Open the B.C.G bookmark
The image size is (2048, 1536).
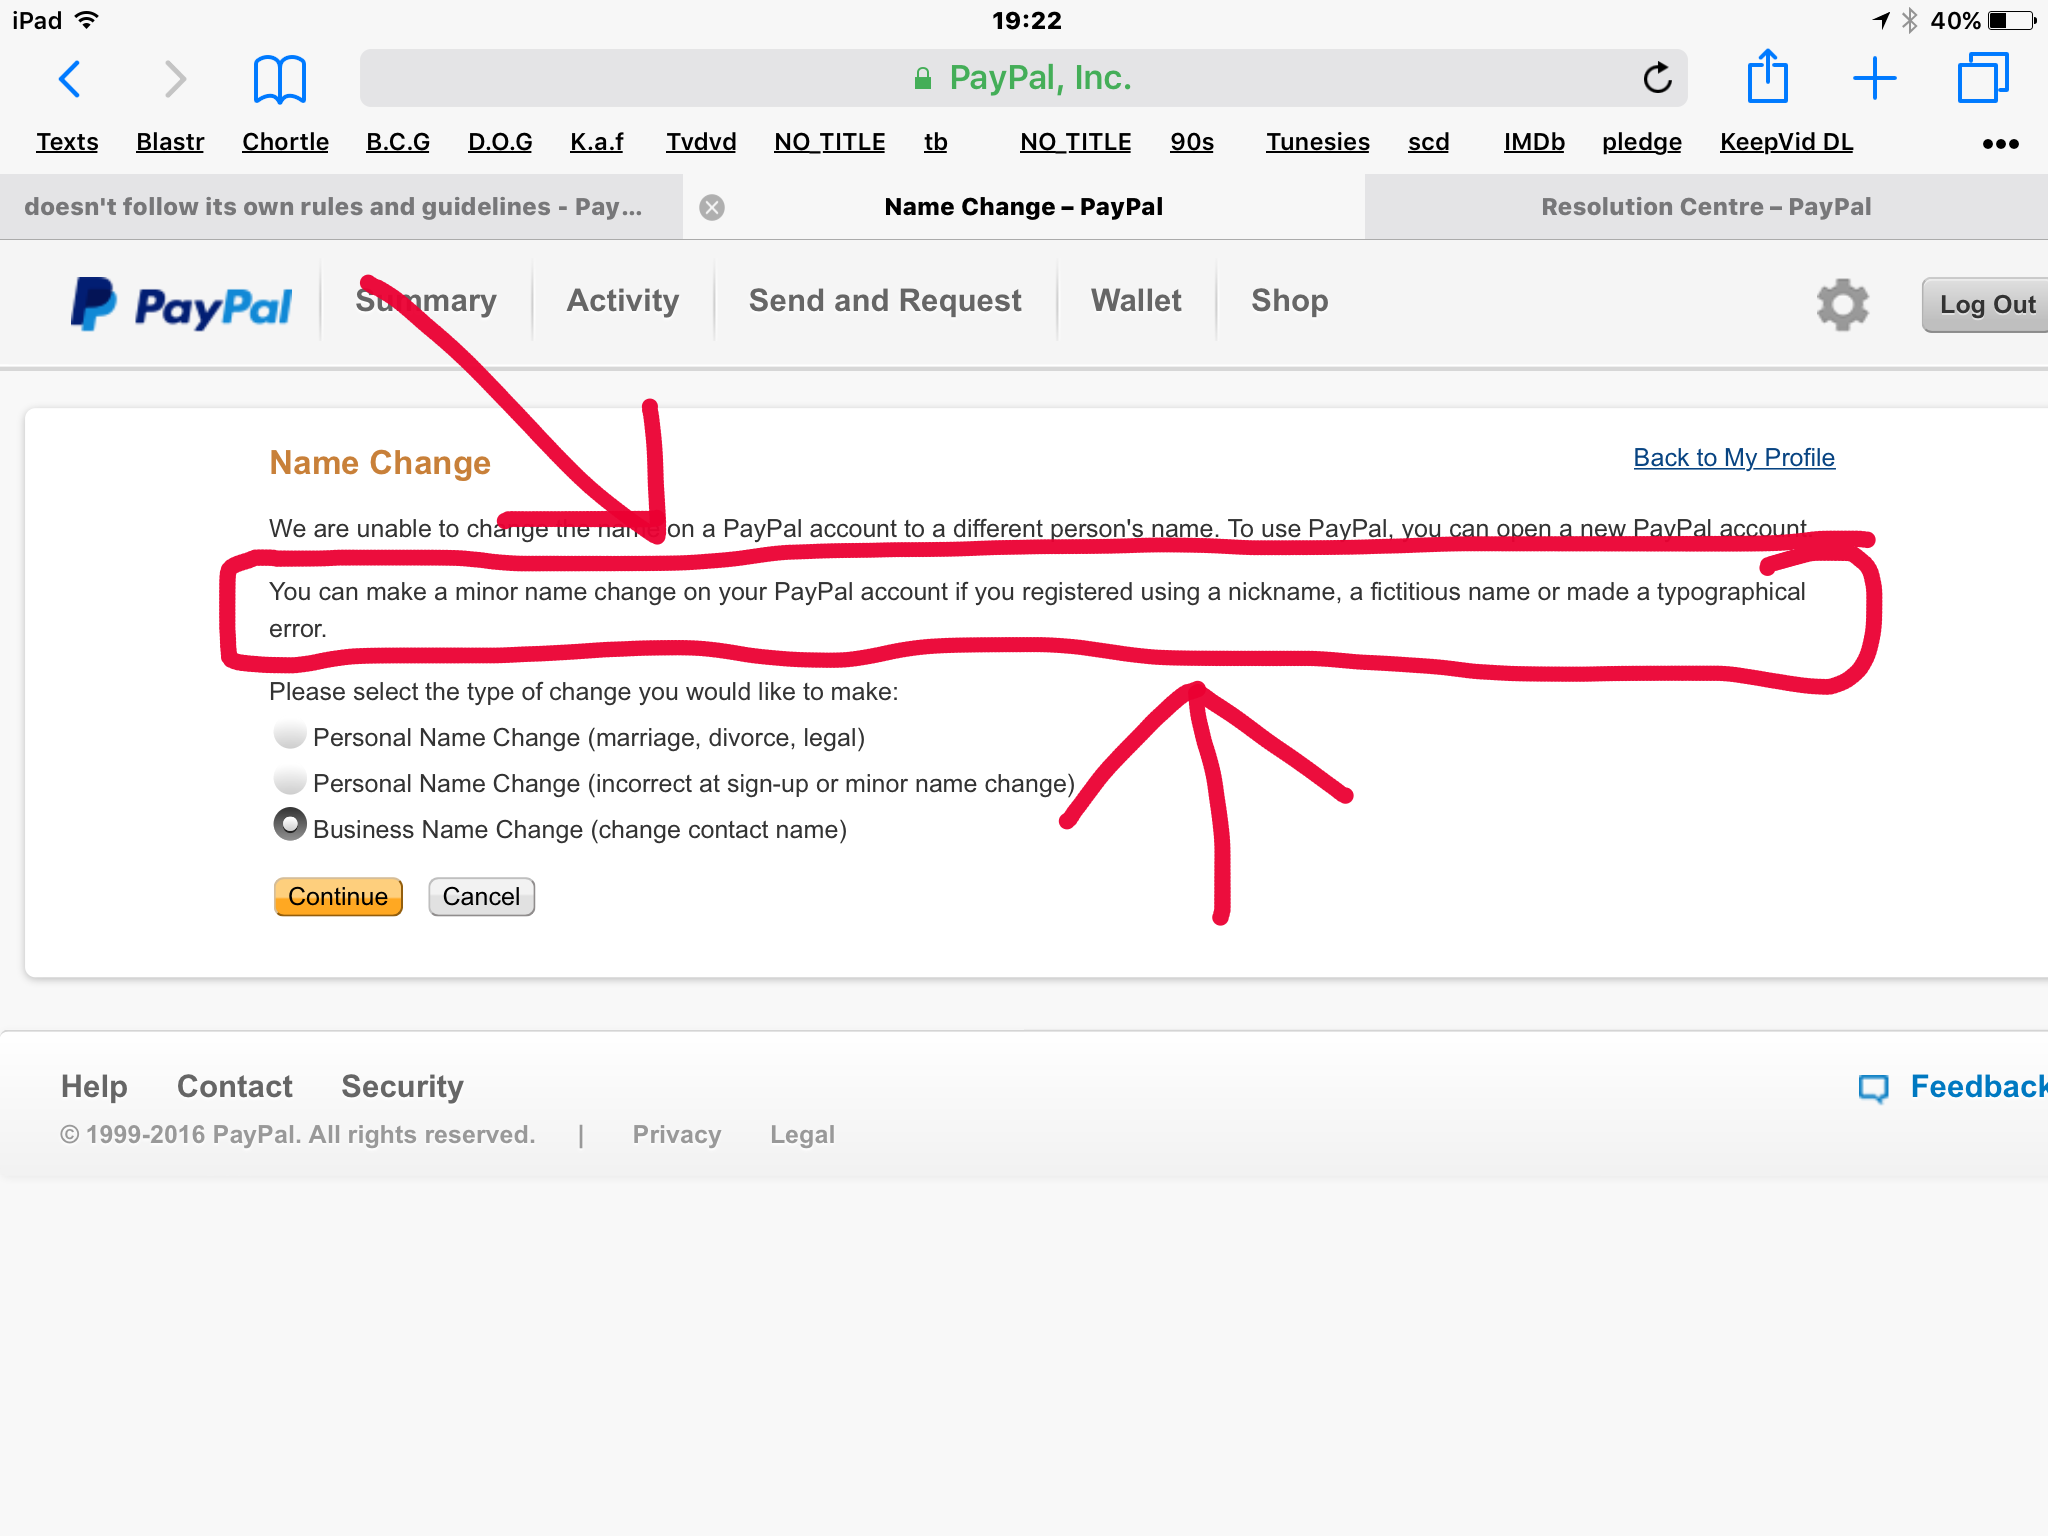(398, 143)
